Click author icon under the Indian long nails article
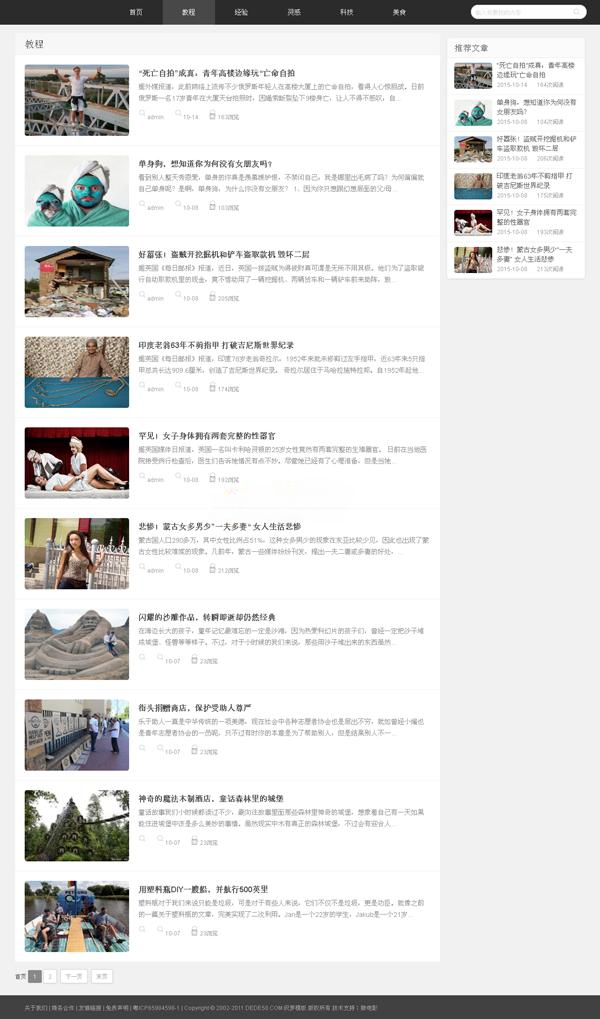This screenshot has height=1019, width=600. coord(142,388)
